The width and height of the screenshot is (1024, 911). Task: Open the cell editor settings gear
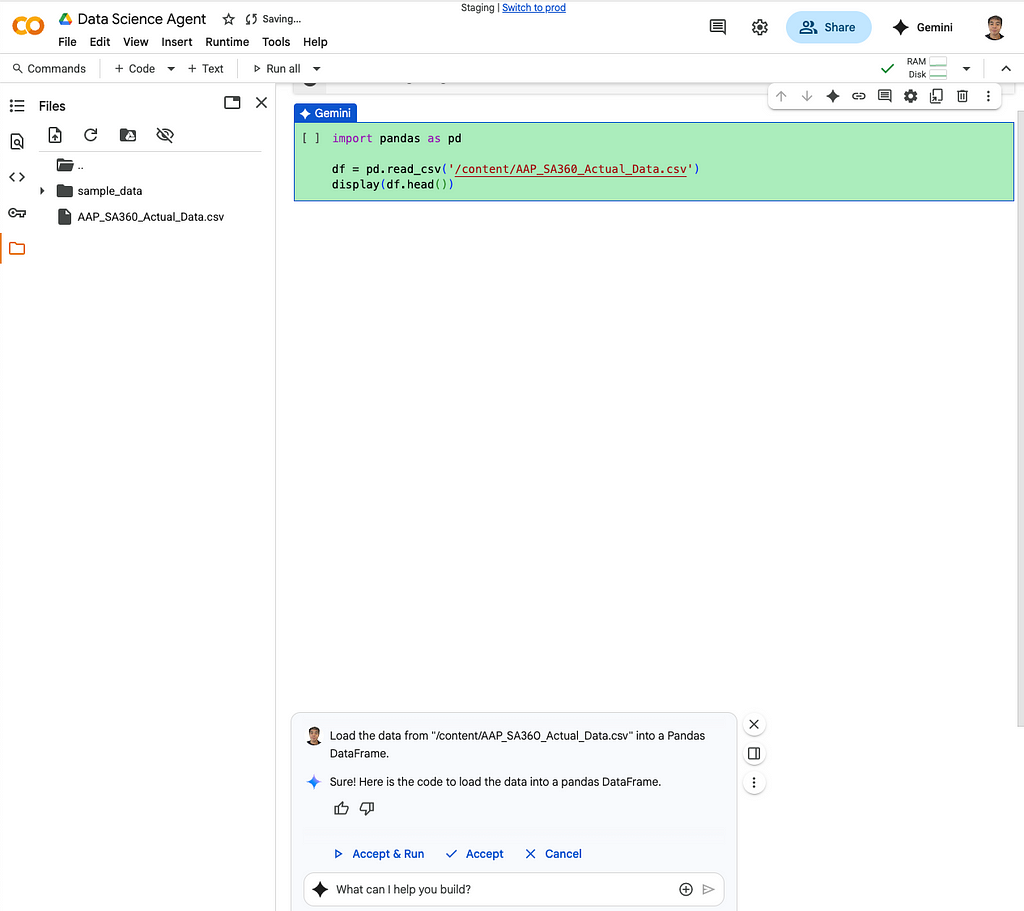(910, 97)
